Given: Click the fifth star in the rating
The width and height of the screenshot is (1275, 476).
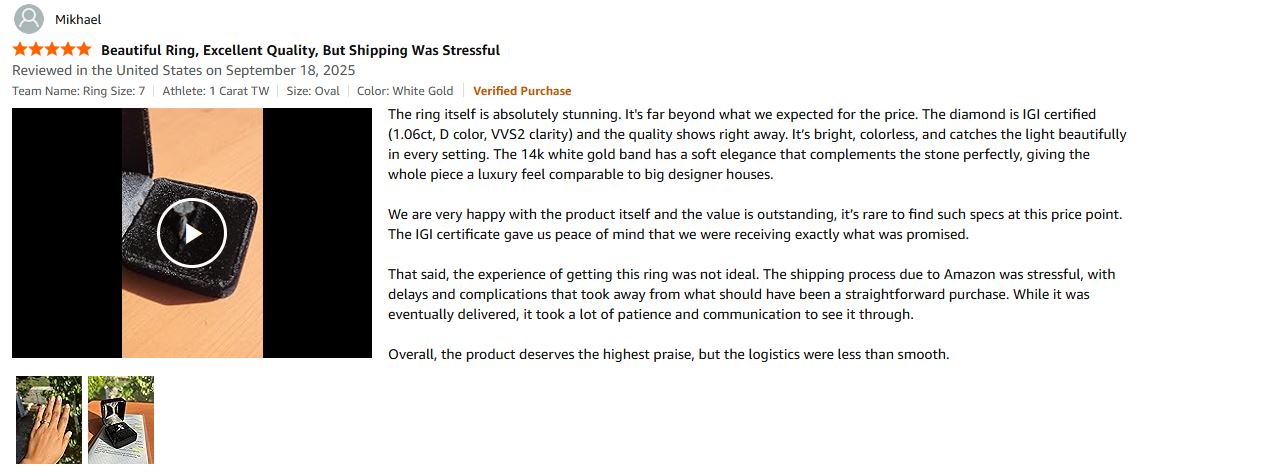Looking at the screenshot, I should (84, 50).
